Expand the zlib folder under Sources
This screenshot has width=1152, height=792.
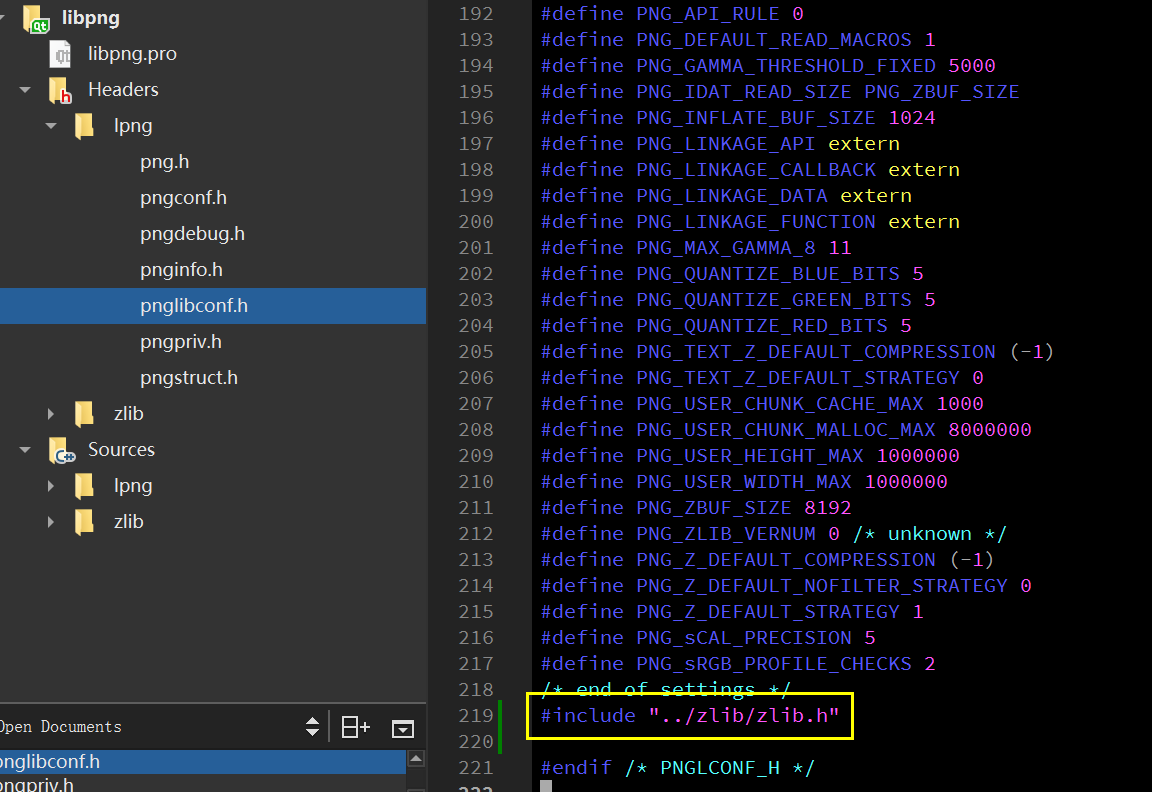[51, 521]
